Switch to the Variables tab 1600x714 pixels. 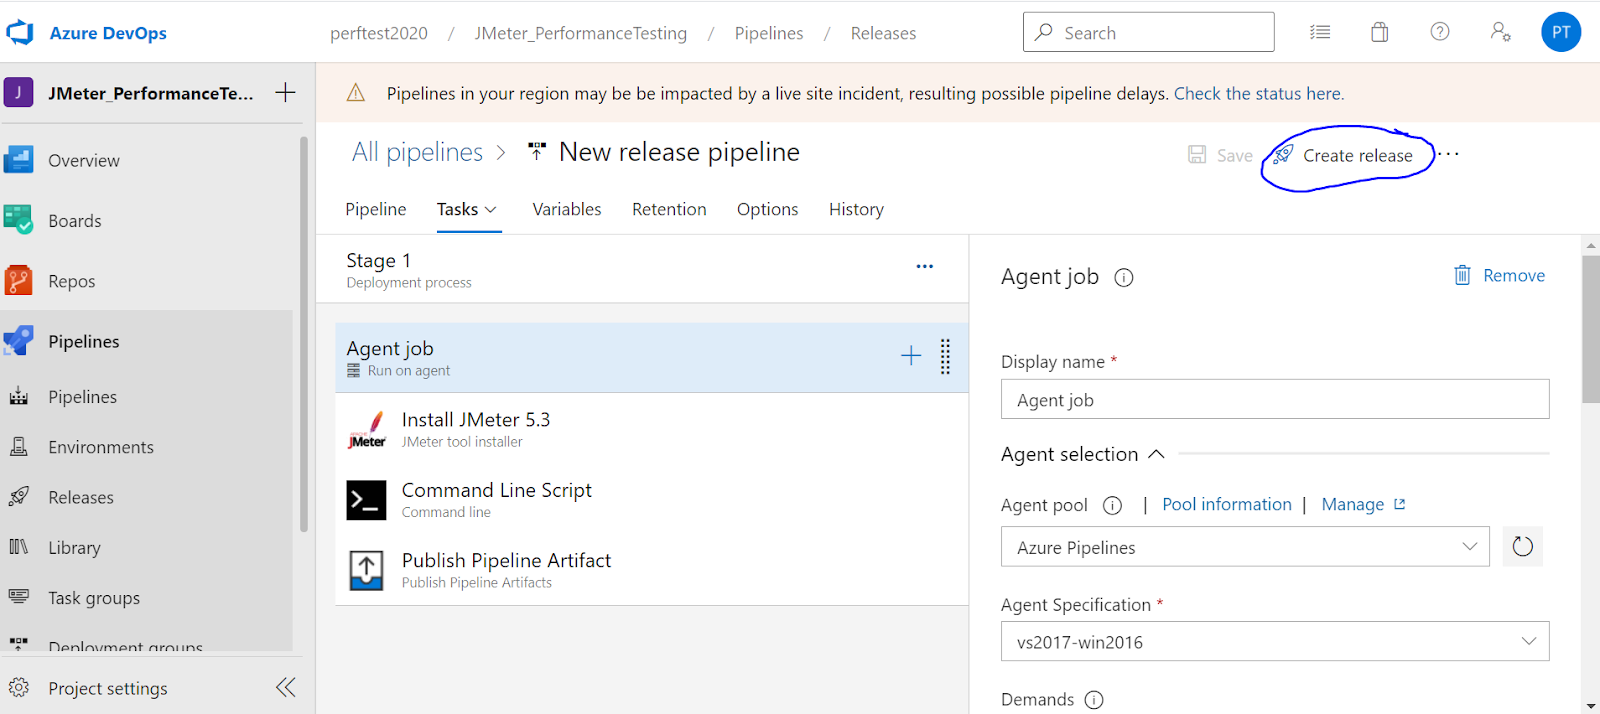tap(567, 209)
